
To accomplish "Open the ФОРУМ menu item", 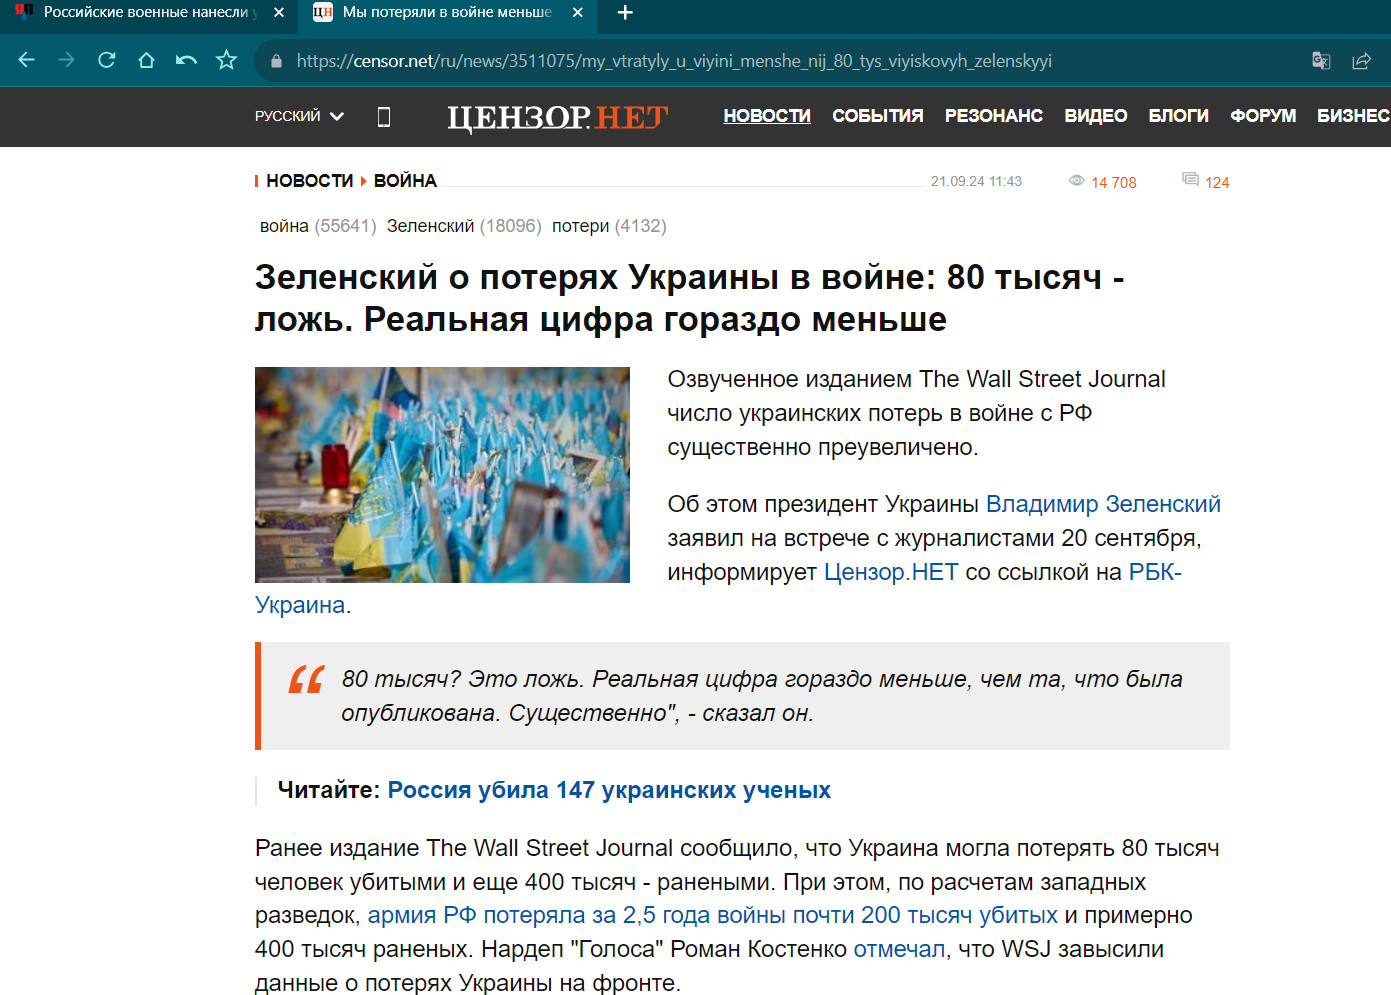I will pyautogui.click(x=1263, y=116).
